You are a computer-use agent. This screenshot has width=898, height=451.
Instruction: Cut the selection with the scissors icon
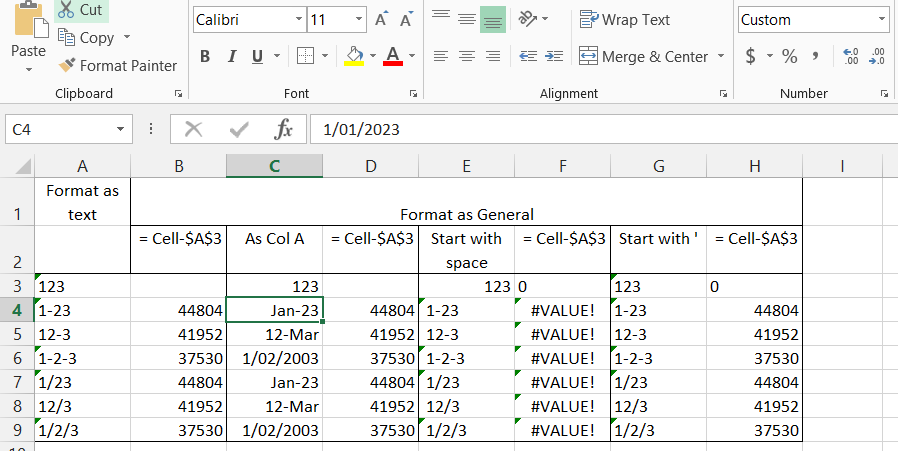(x=66, y=9)
